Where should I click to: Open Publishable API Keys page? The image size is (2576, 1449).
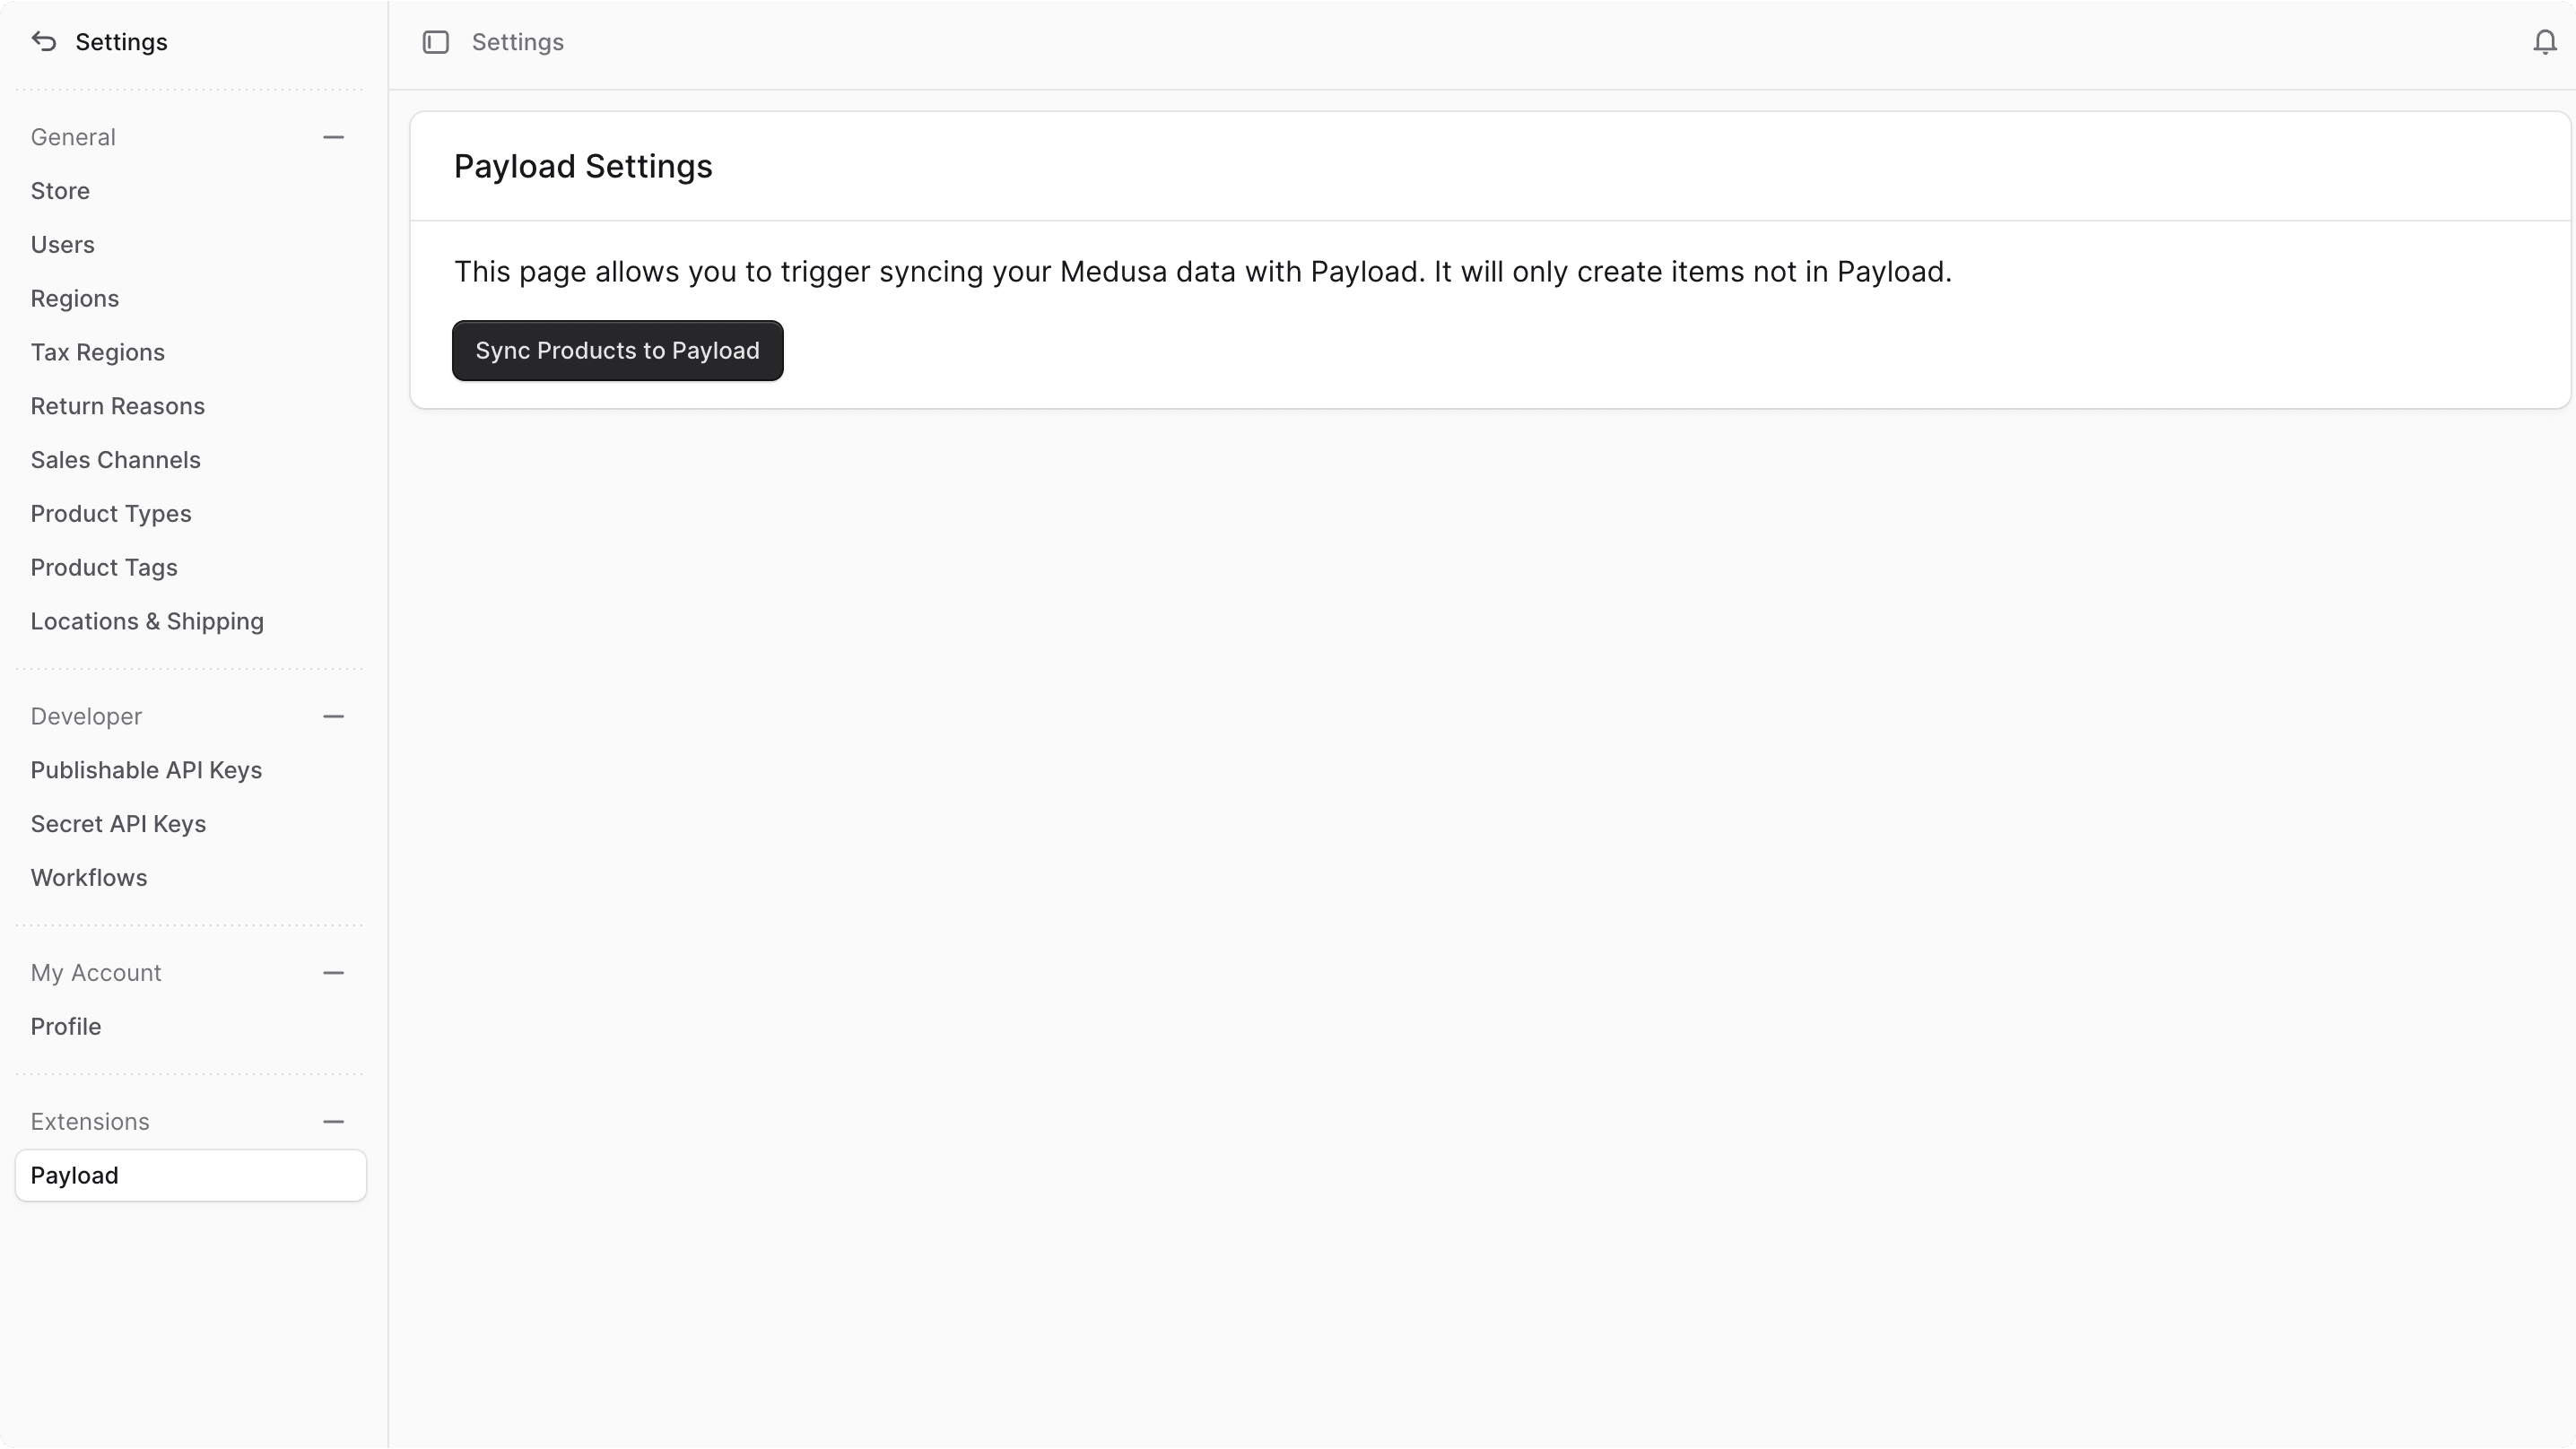click(x=146, y=770)
